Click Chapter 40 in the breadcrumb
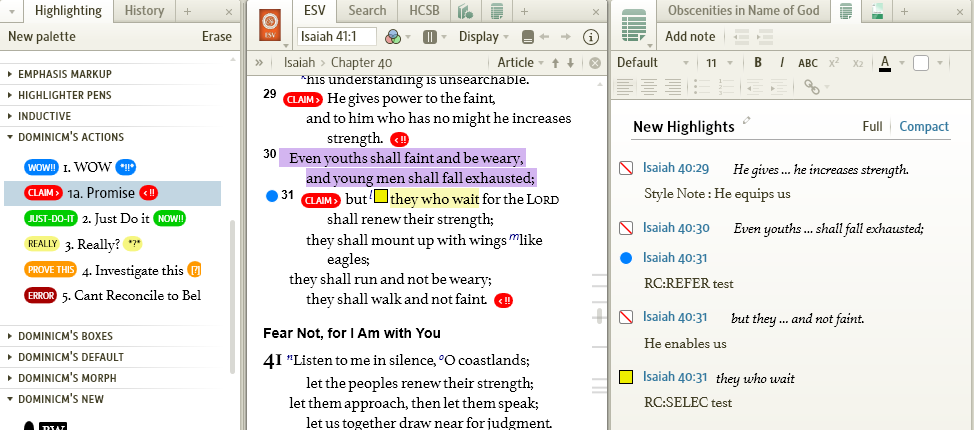This screenshot has height=430, width=974. 362,63
